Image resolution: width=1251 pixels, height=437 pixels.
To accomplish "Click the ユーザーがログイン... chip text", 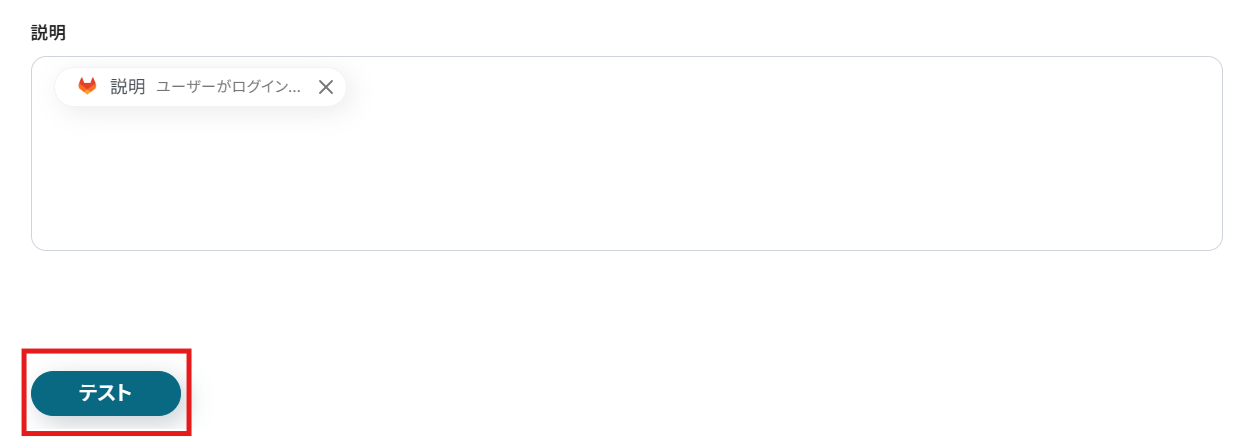I will click(x=229, y=87).
